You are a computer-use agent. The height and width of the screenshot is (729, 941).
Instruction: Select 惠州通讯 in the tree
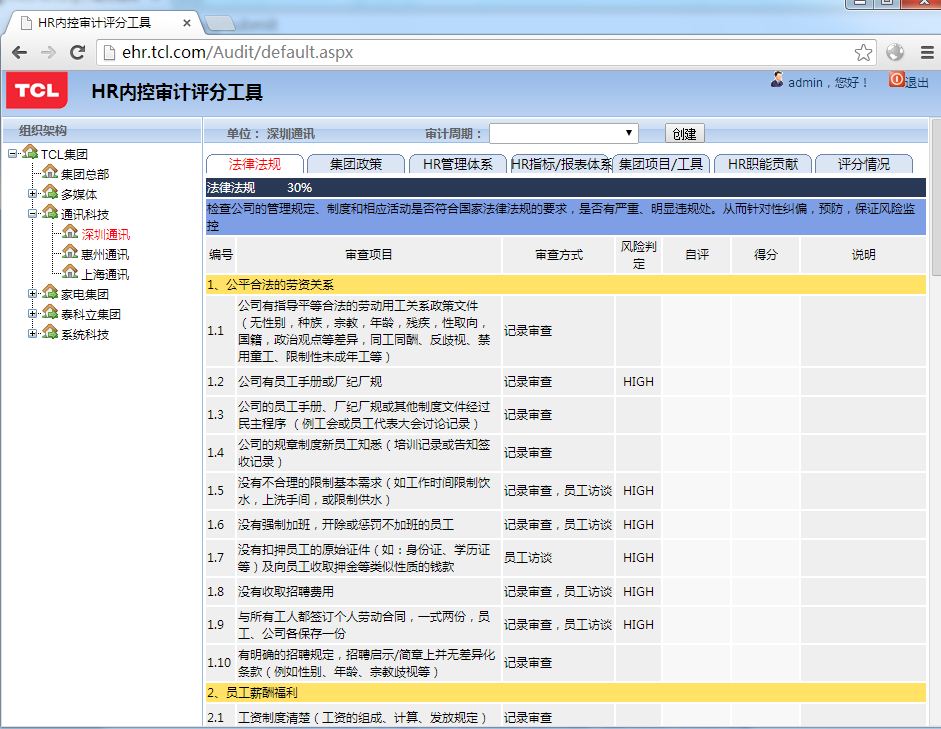(105, 254)
